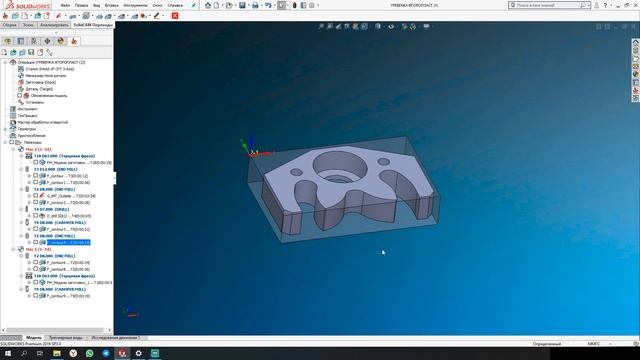Viewport: 640px width, 360px height.
Task: Click the Rebuild traffic-light icon
Action: click(294, 5)
